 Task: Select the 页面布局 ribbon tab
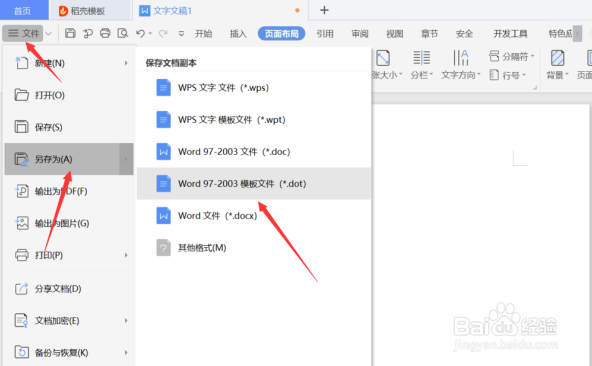point(282,34)
